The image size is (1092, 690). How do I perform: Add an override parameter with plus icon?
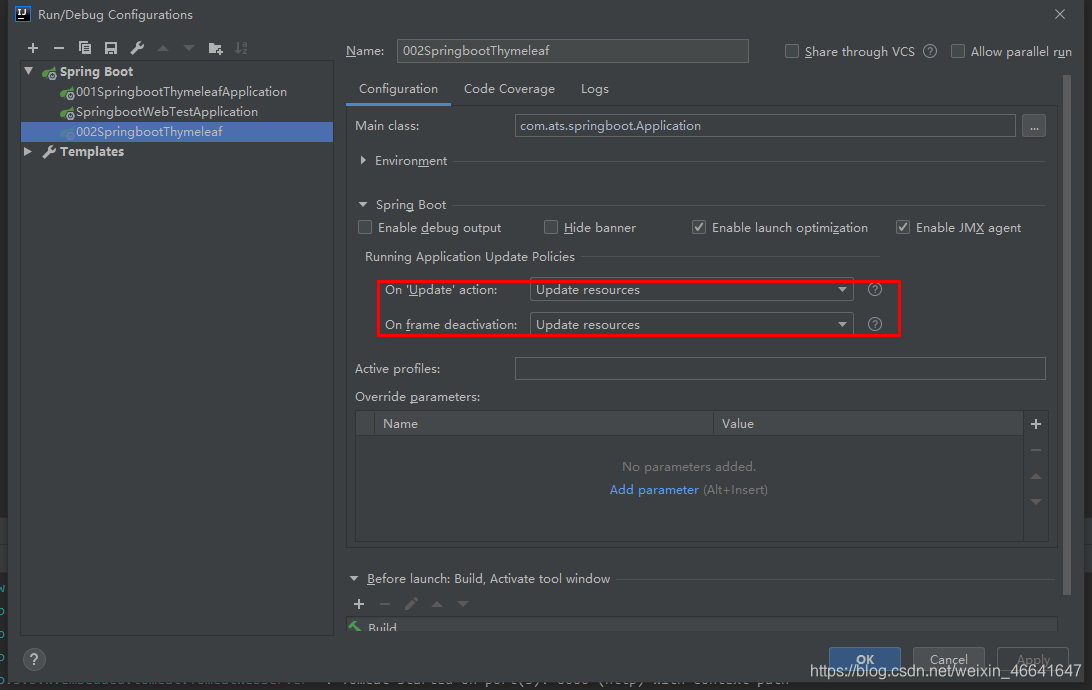(x=1036, y=424)
